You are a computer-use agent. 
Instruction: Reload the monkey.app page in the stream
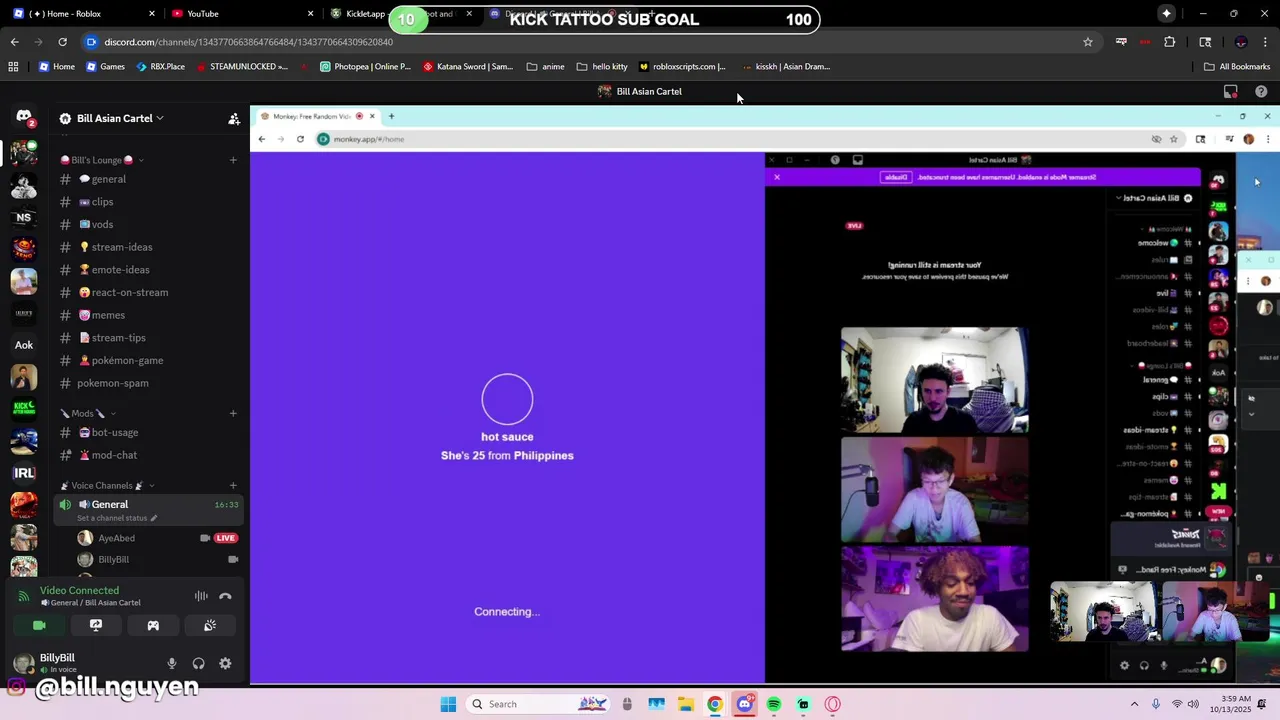click(300, 139)
